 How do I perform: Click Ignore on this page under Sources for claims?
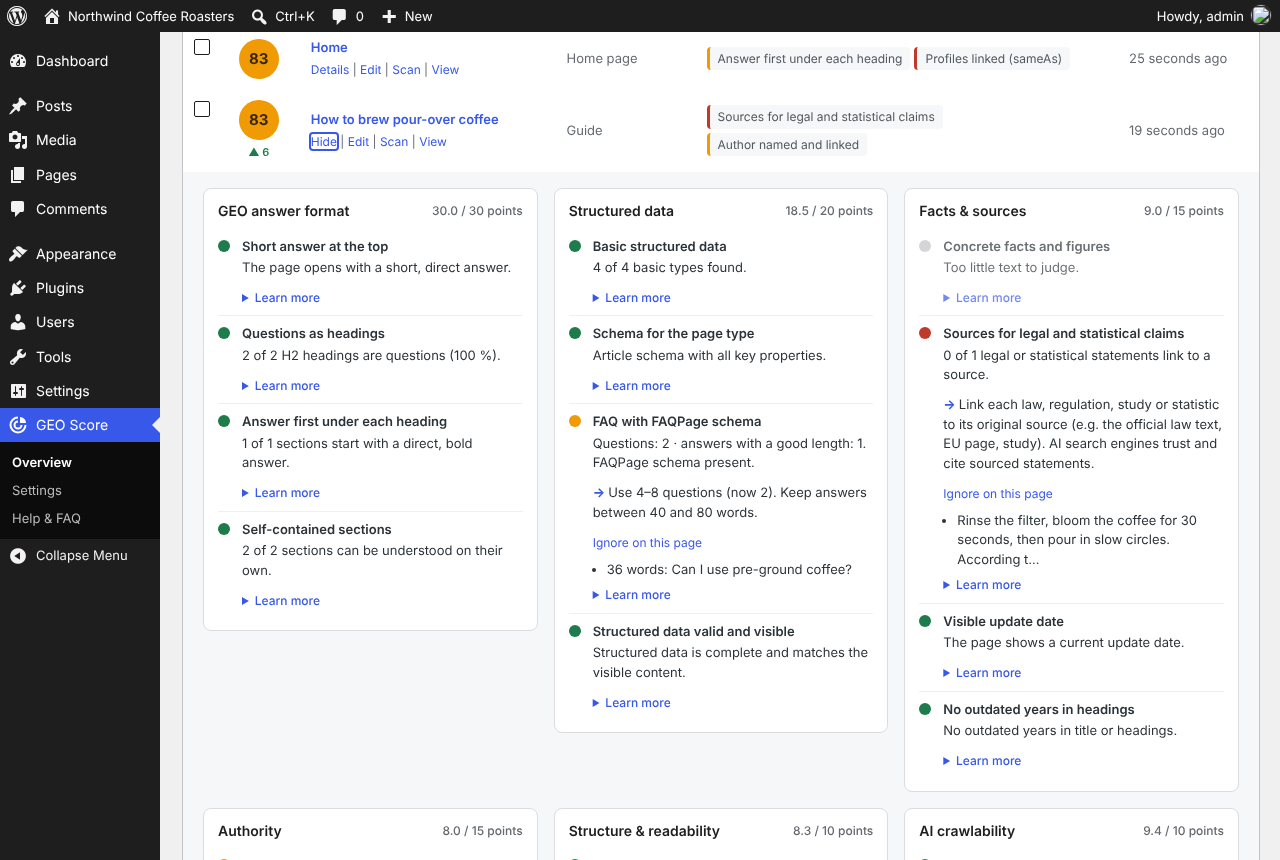[998, 494]
